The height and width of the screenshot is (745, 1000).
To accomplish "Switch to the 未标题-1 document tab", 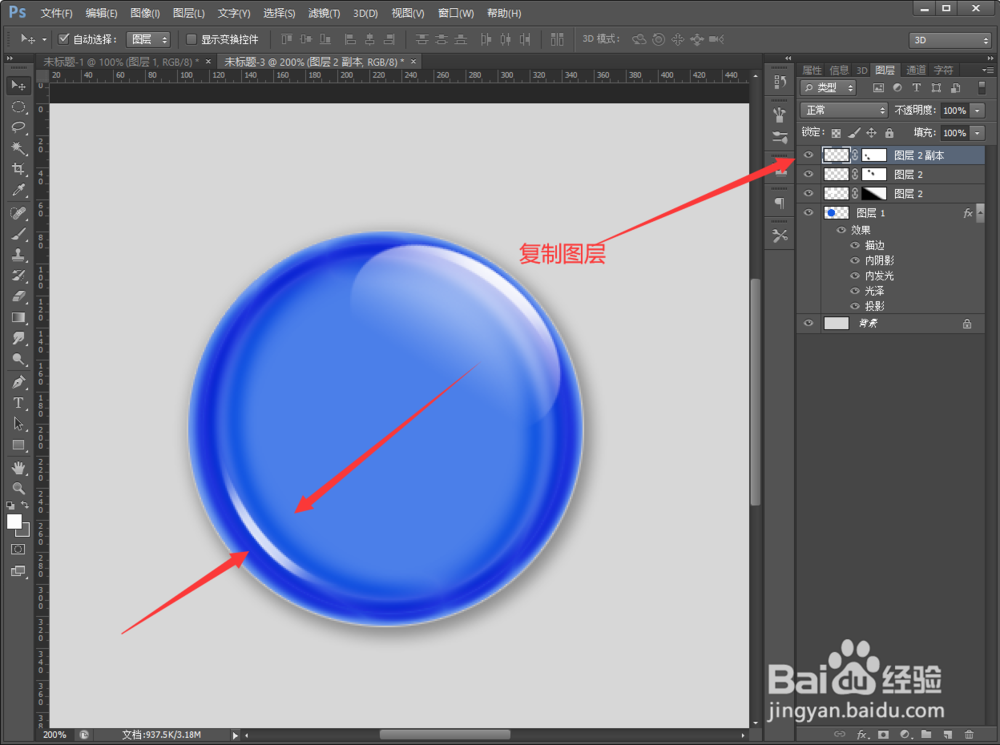I will (x=121, y=62).
